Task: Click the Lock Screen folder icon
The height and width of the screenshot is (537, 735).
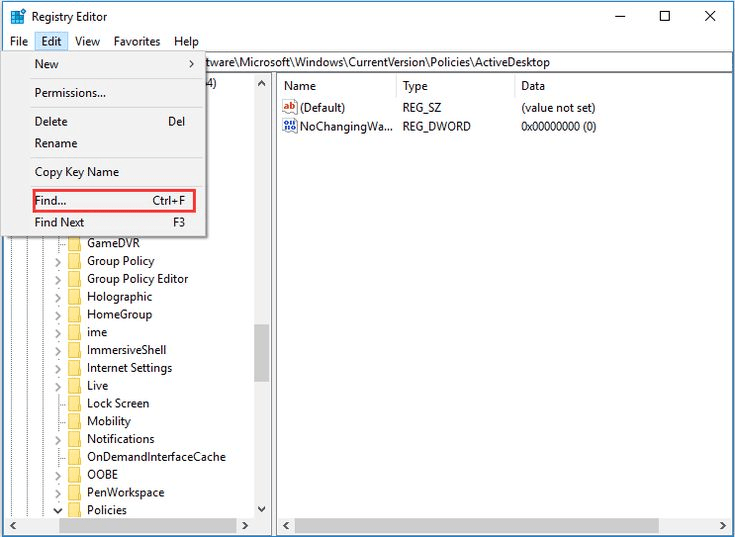Action: (73, 403)
